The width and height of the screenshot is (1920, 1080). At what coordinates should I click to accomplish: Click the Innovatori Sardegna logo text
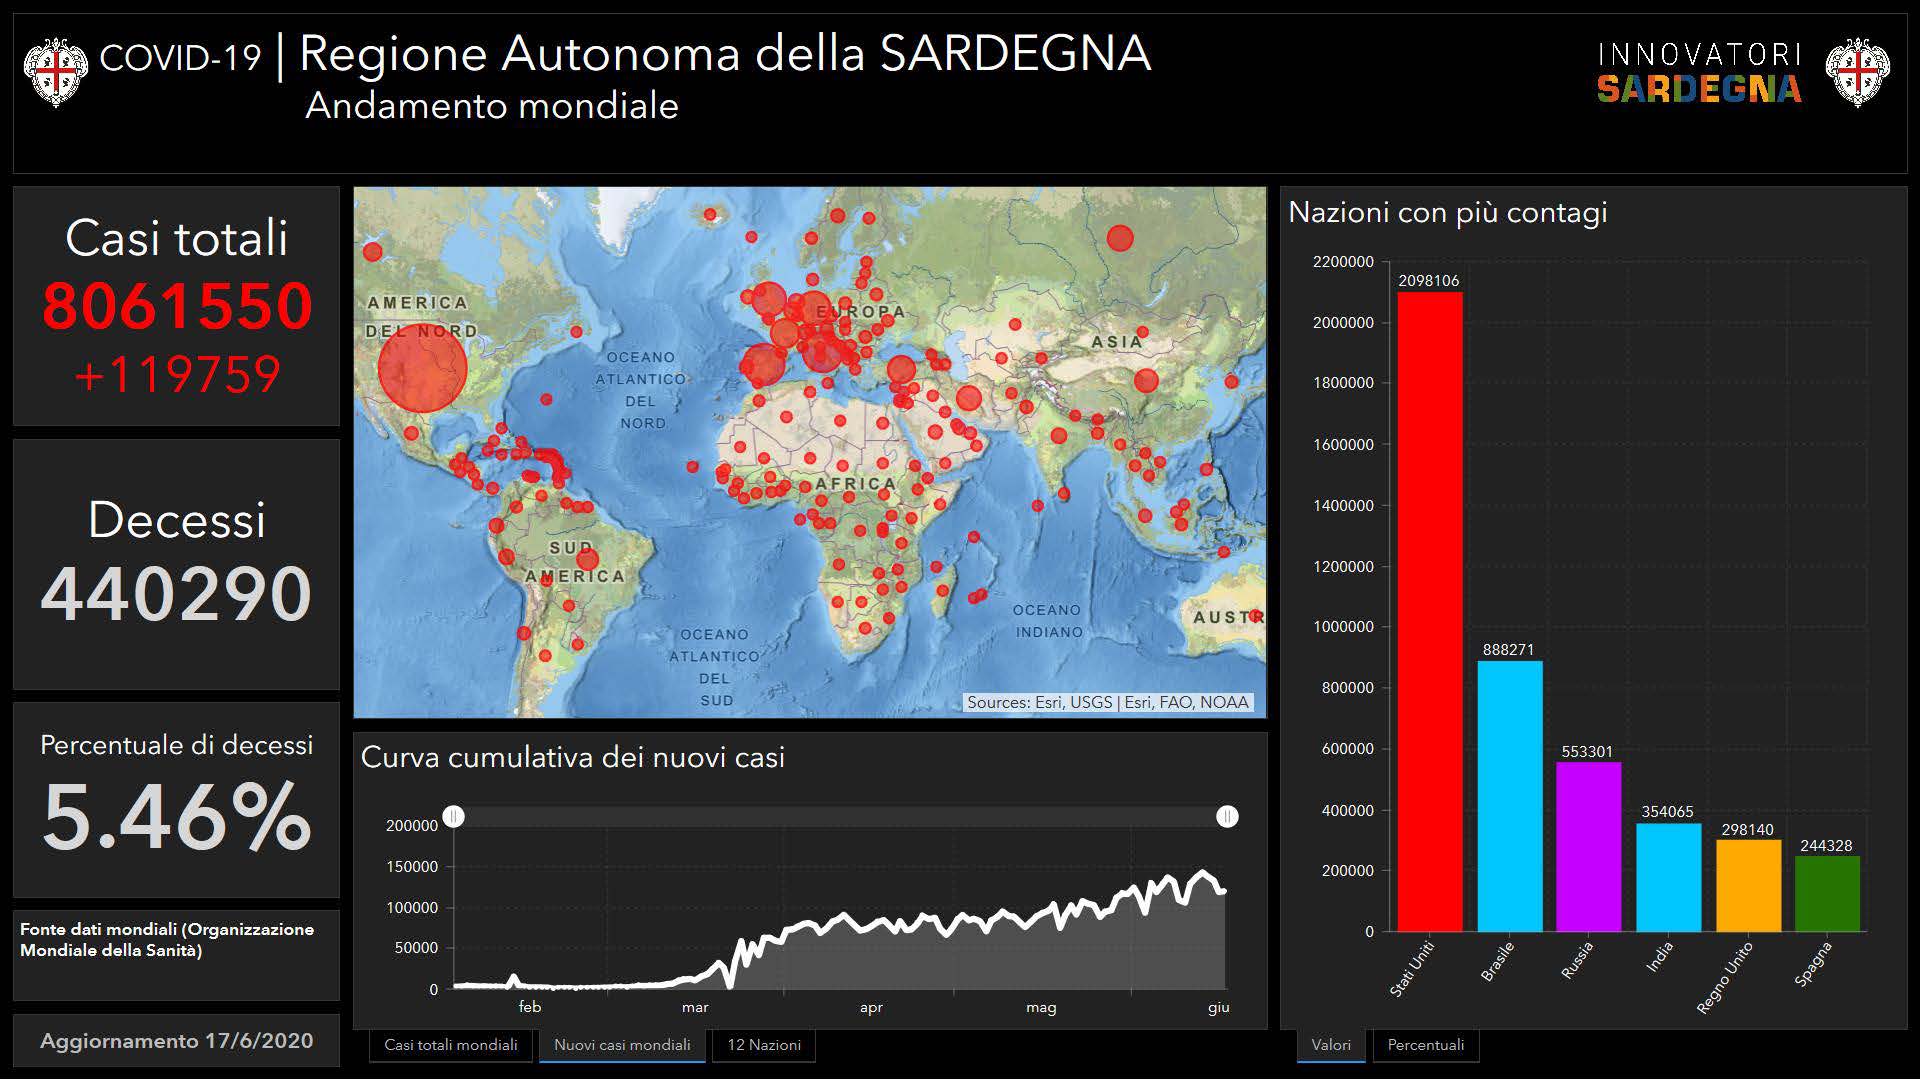pos(1698,73)
